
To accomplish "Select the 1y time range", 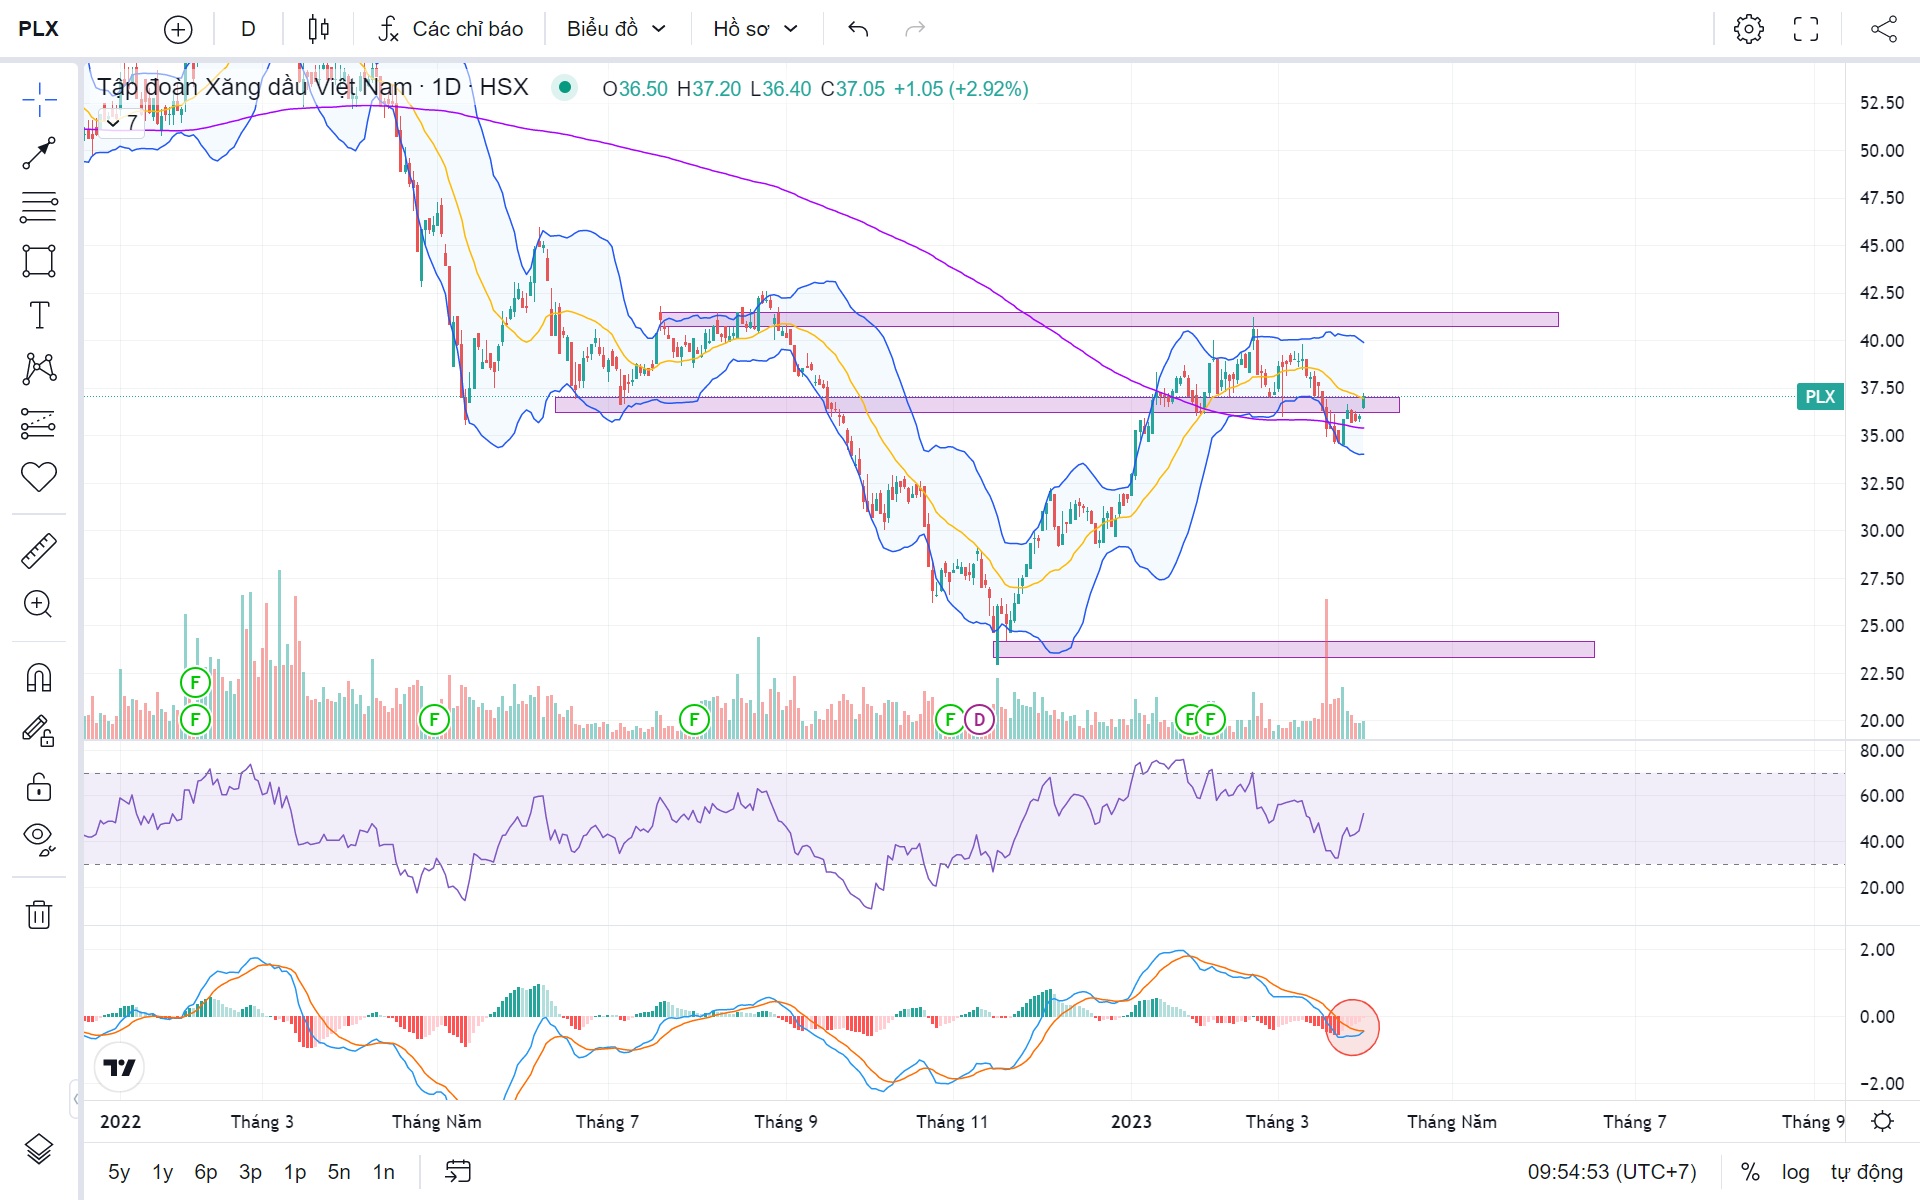I will pyautogui.click(x=163, y=1172).
